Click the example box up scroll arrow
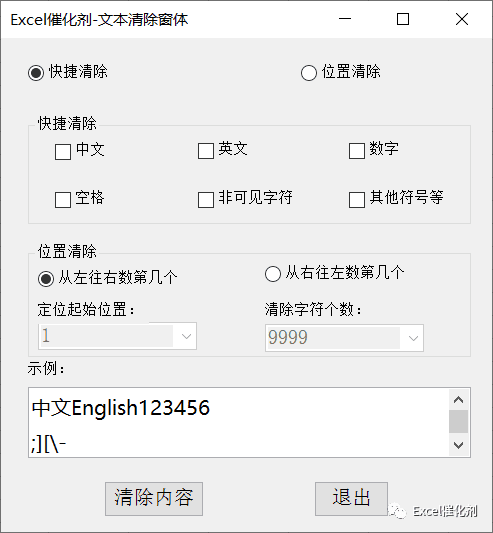493x533 pixels. [459, 399]
